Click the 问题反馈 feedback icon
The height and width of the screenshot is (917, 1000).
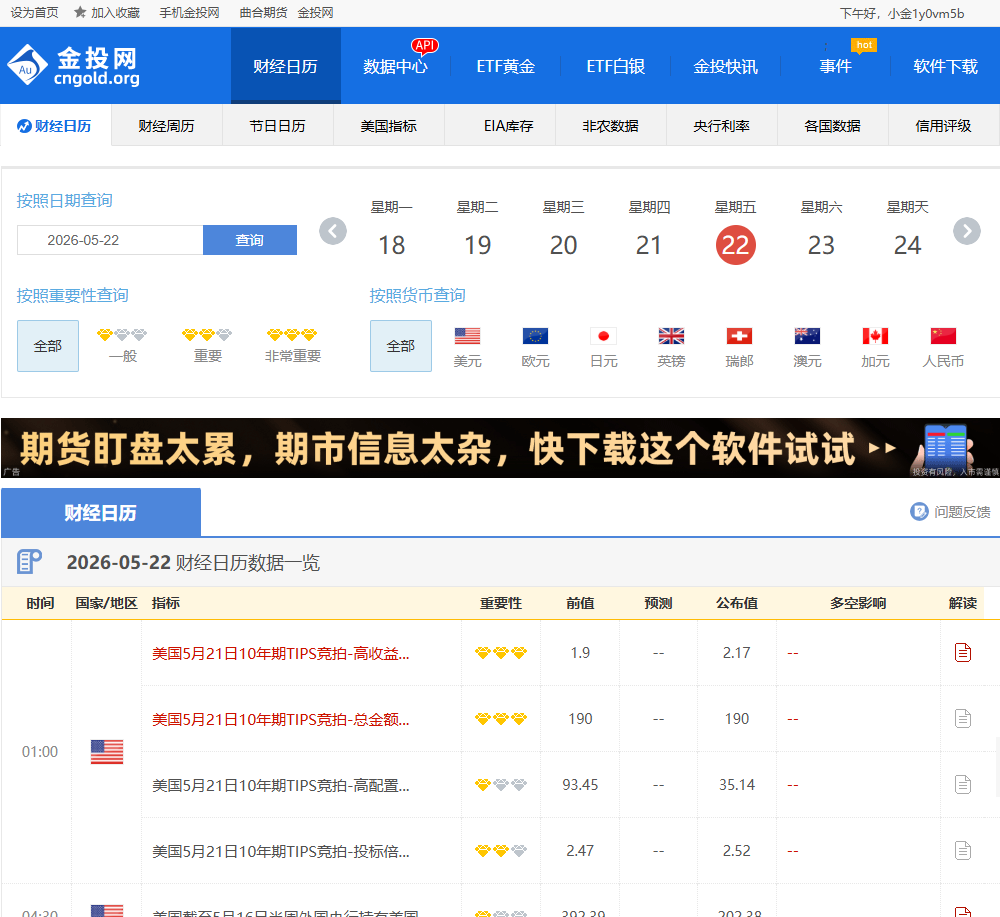(919, 511)
